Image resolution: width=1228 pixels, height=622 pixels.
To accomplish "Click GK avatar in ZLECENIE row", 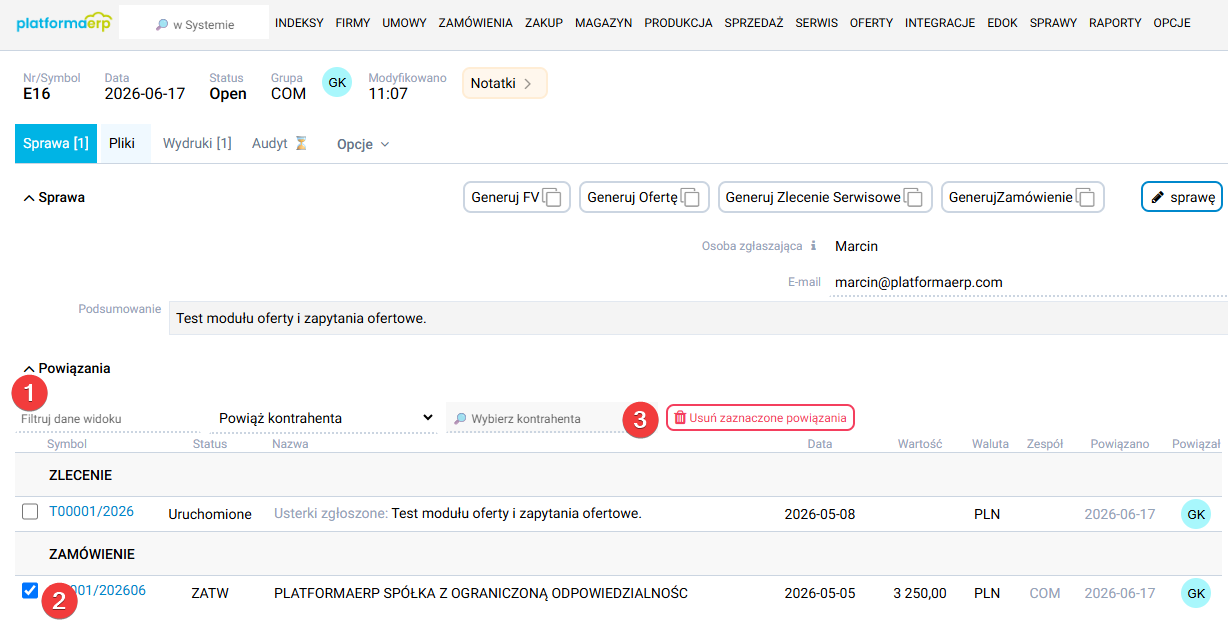I will coord(1196,514).
